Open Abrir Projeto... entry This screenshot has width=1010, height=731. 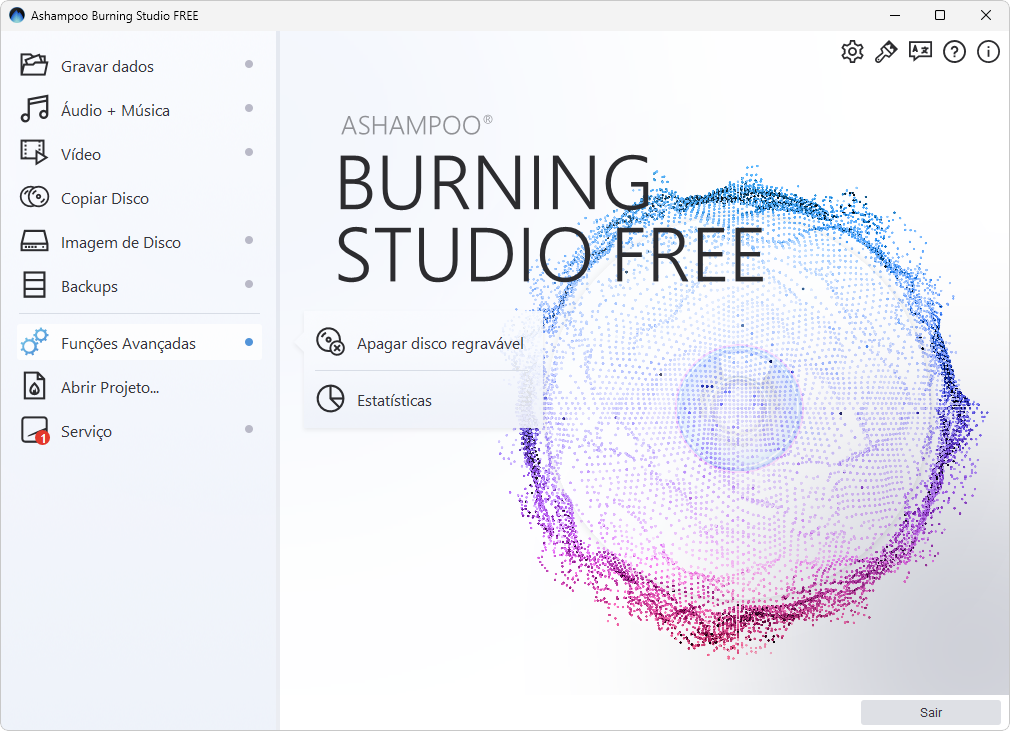[110, 388]
